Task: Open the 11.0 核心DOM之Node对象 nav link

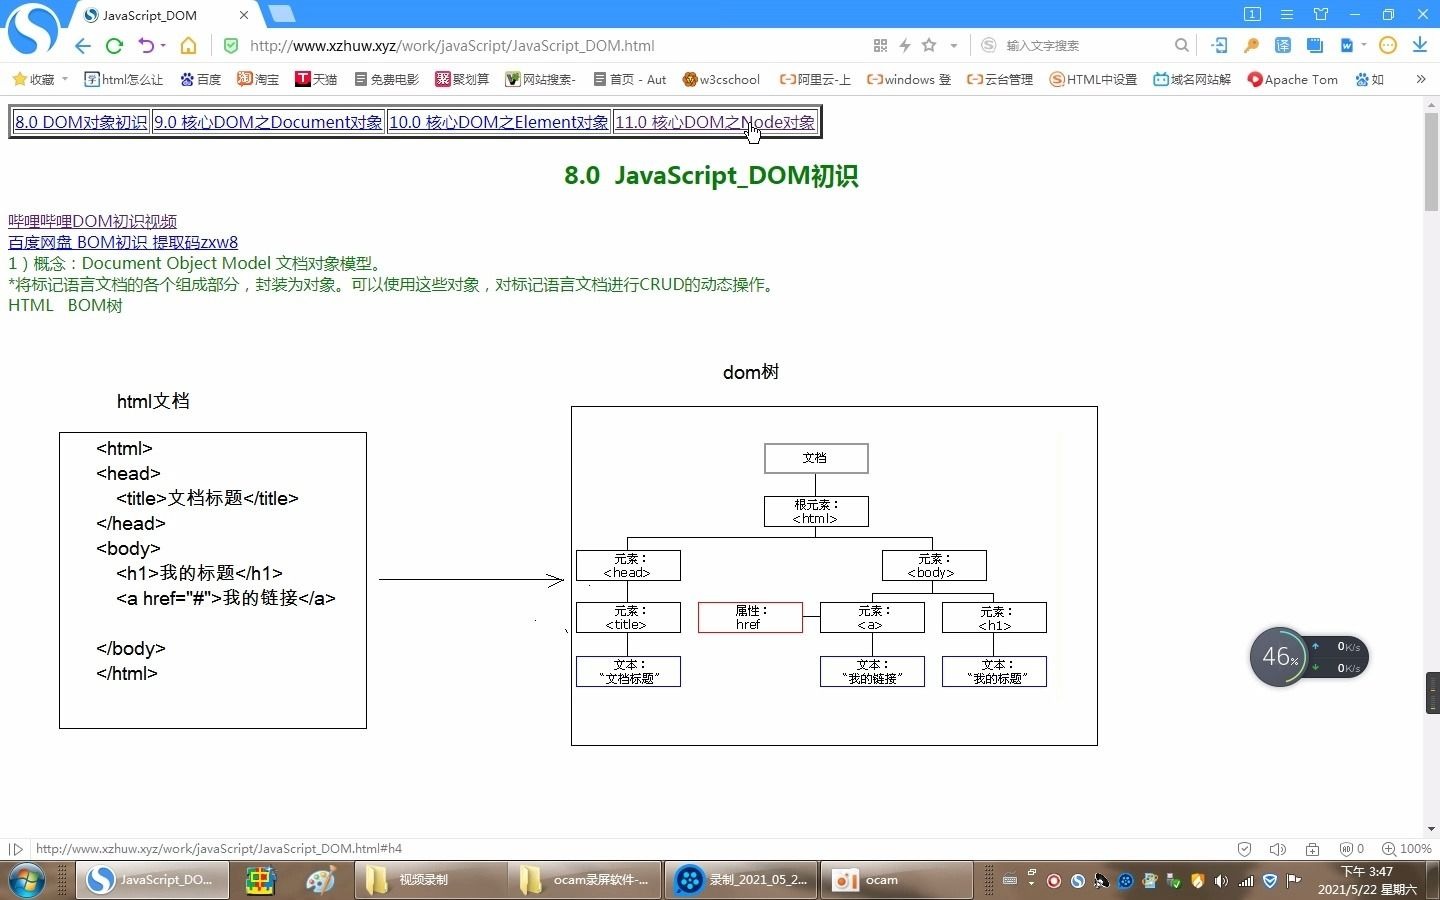Action: click(x=715, y=122)
